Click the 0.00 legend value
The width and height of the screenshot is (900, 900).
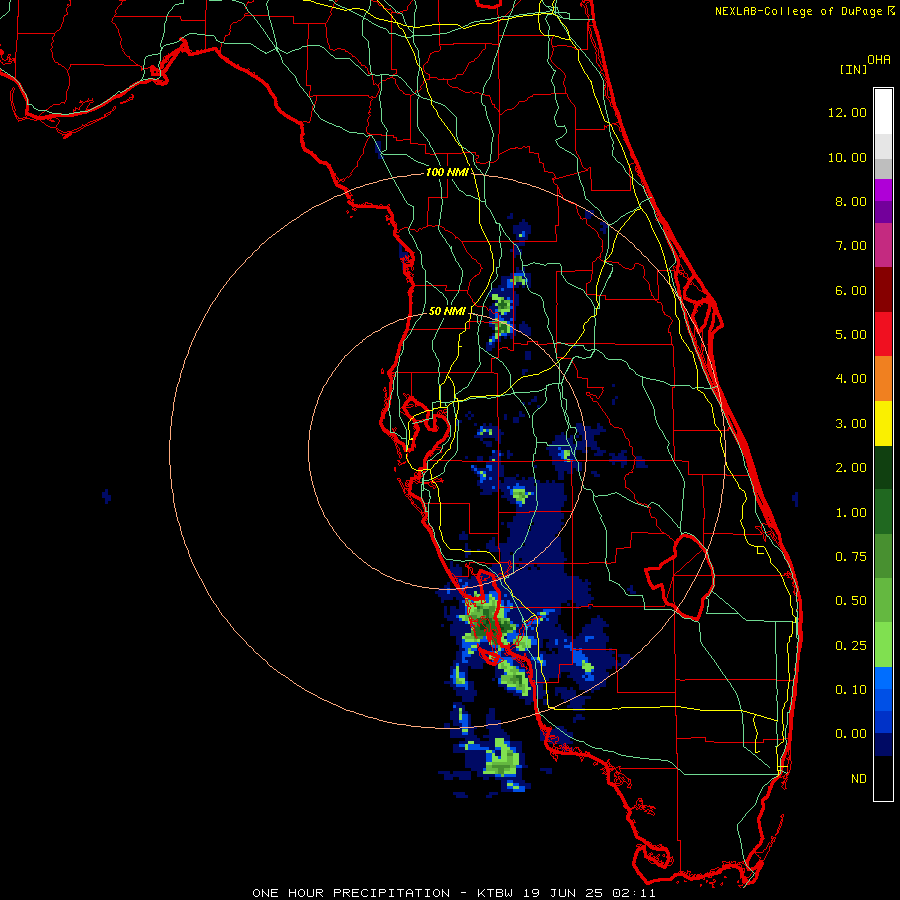click(x=851, y=734)
